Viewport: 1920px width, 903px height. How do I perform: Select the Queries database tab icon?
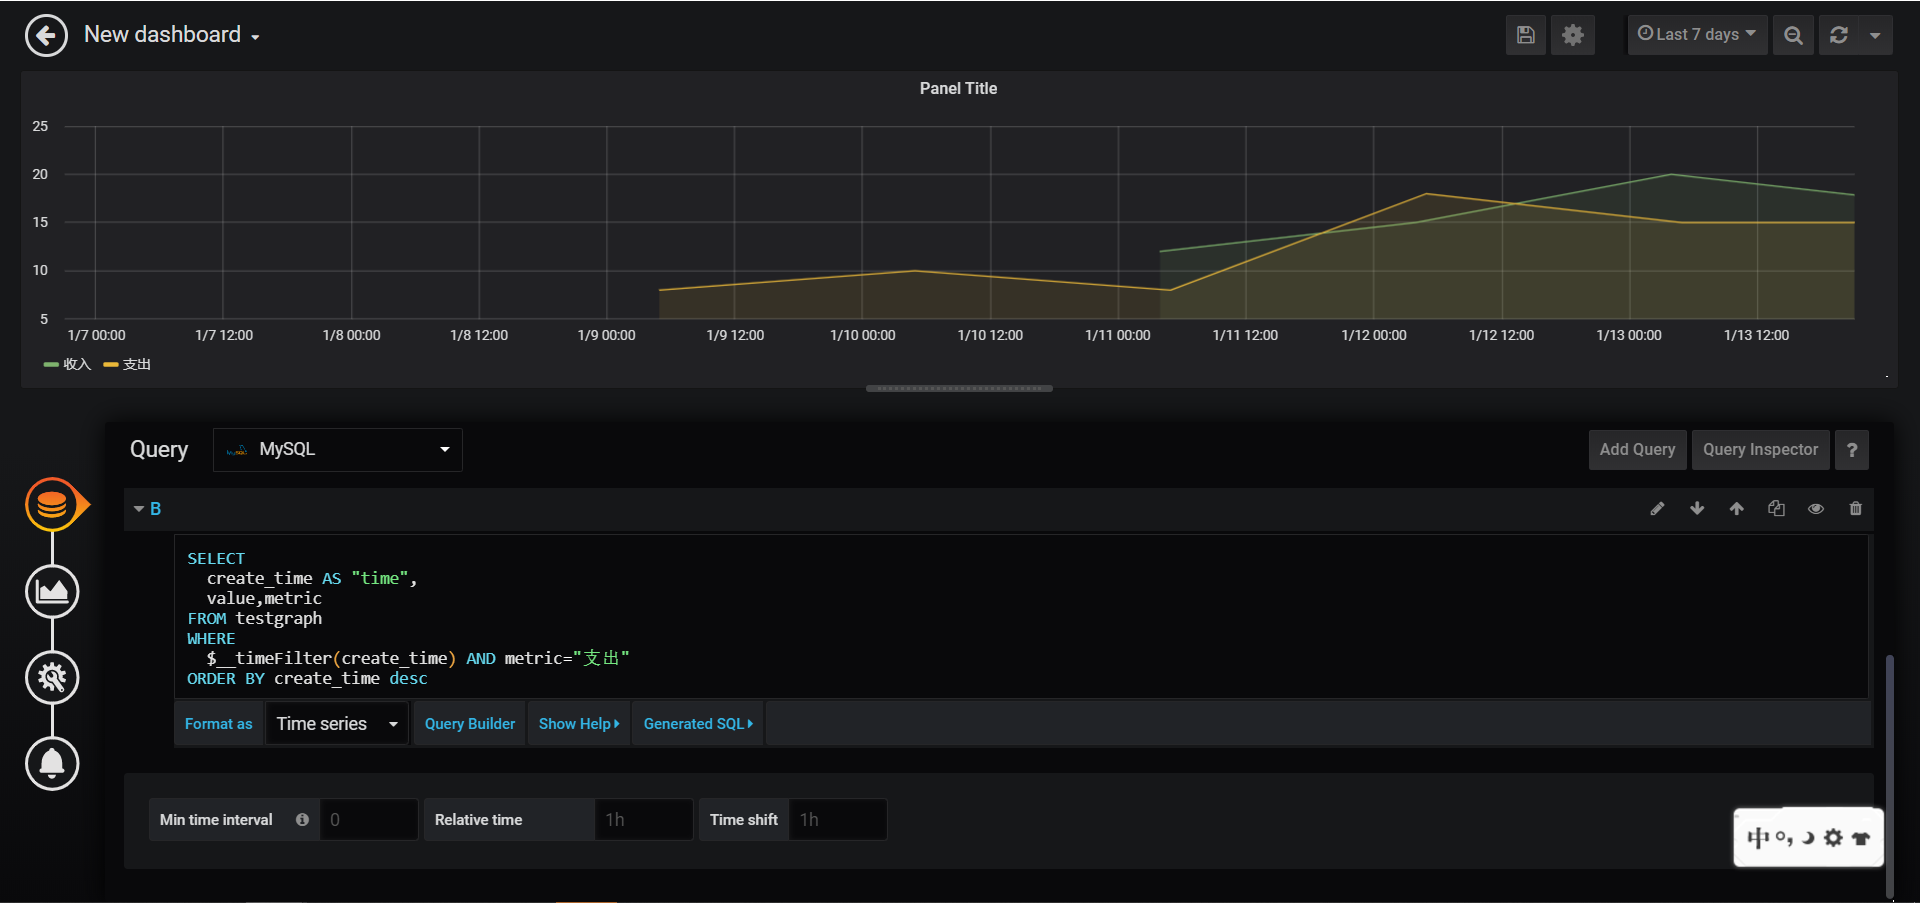pyautogui.click(x=52, y=505)
